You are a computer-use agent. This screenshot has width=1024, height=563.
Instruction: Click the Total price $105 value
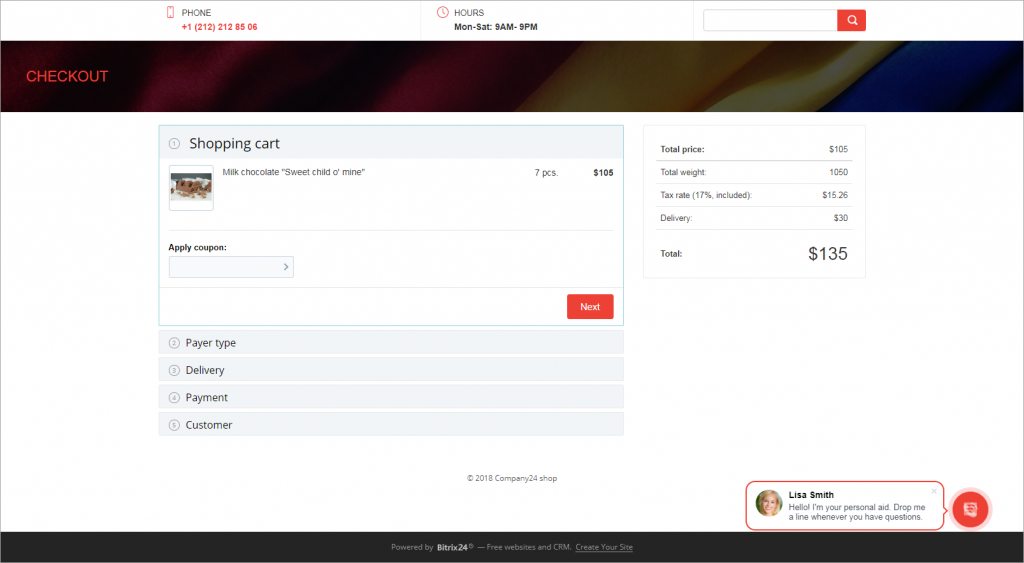coord(839,150)
